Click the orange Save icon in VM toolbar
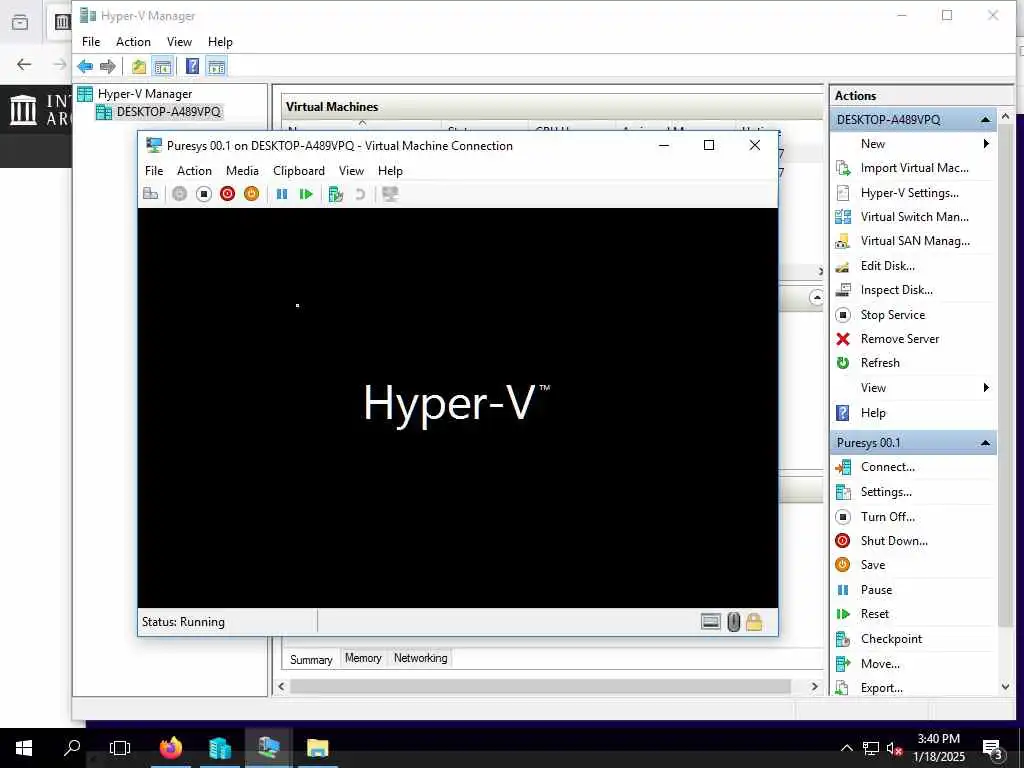The width and height of the screenshot is (1024, 768). pyautogui.click(x=251, y=194)
